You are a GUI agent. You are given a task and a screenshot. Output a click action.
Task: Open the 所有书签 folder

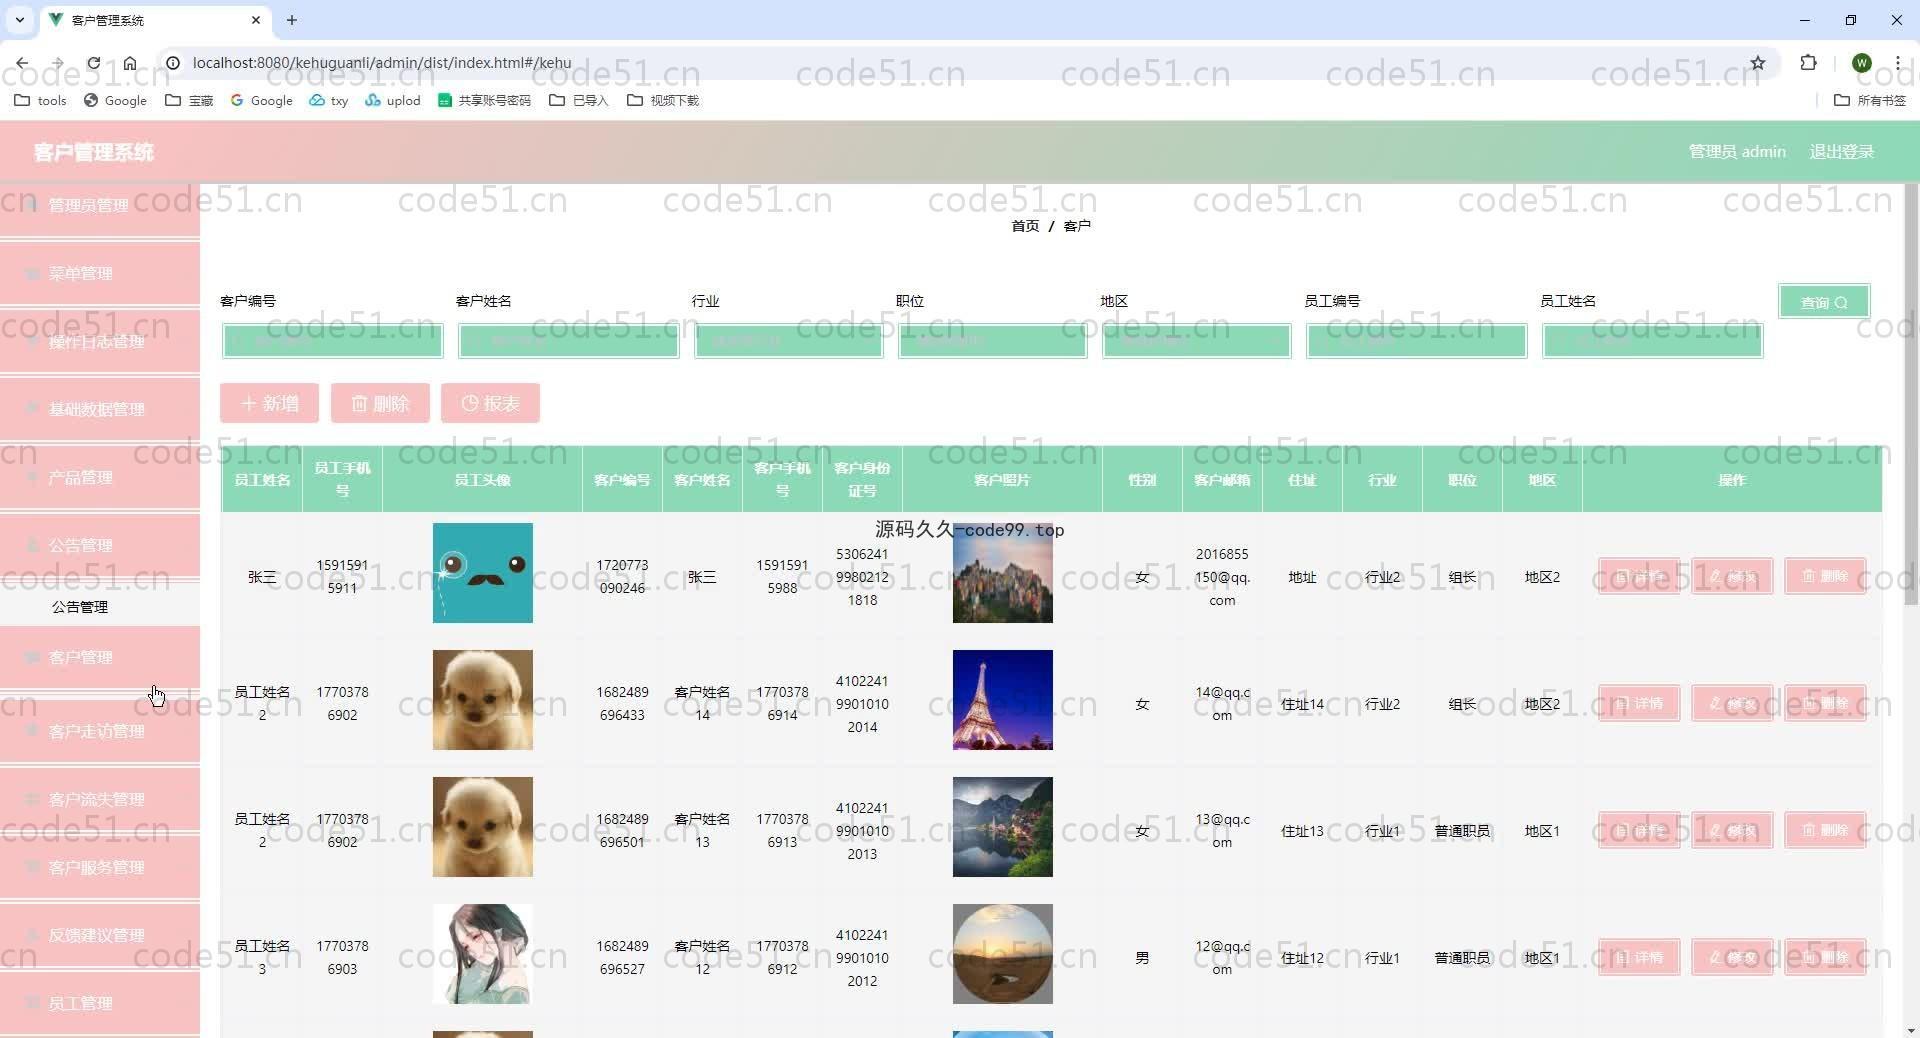[1870, 100]
